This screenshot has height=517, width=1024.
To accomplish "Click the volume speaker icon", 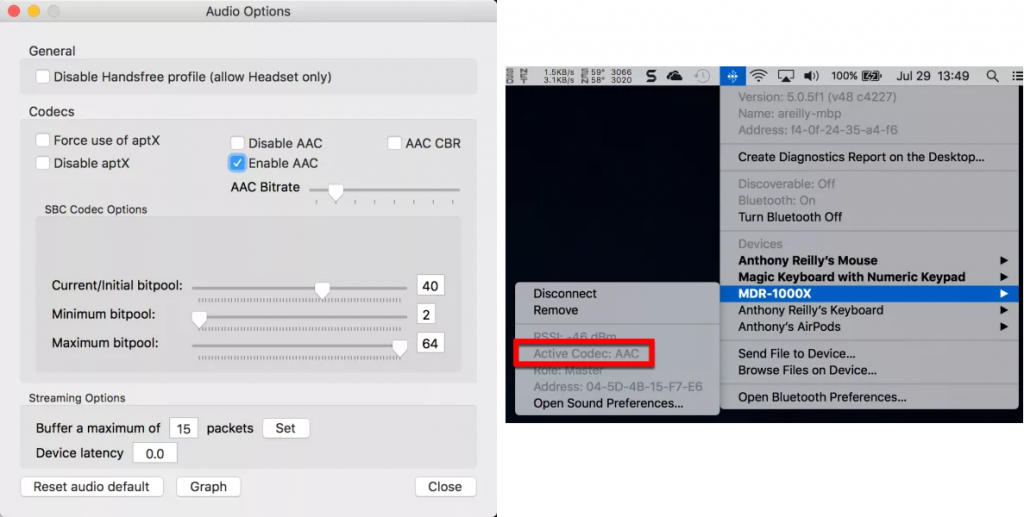I will [x=811, y=76].
